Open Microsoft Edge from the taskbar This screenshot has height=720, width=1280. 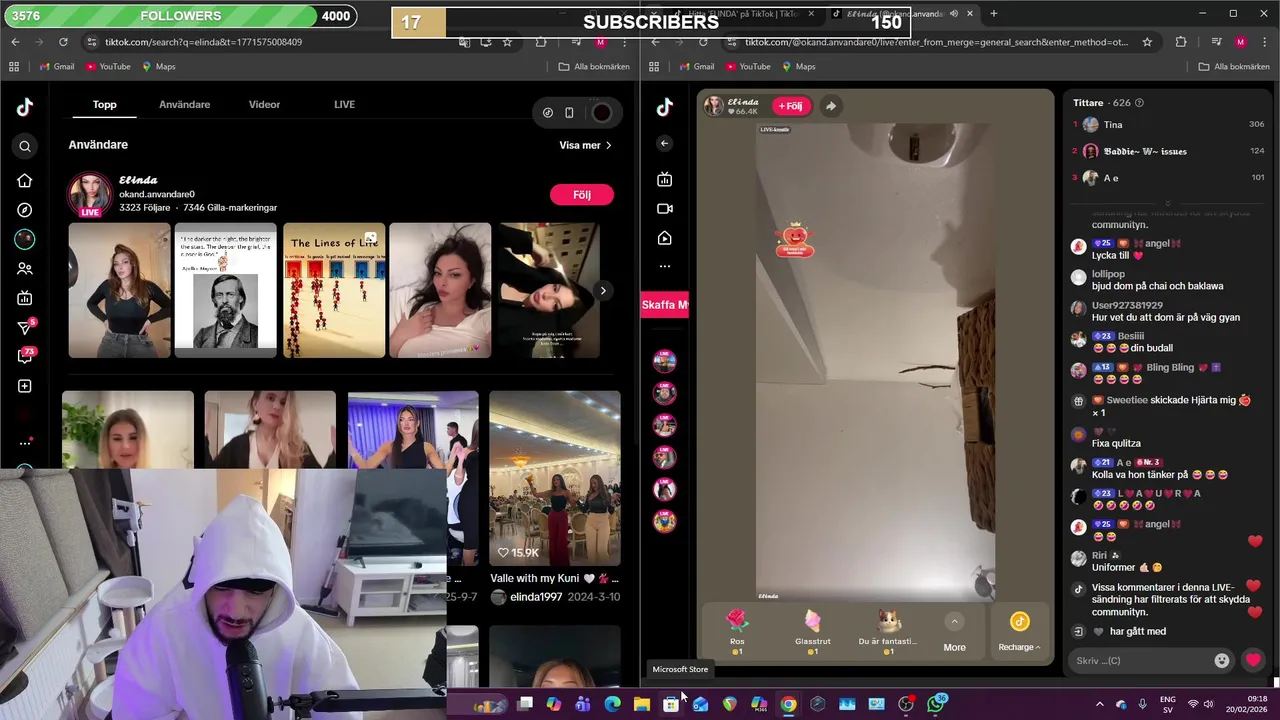[x=612, y=704]
